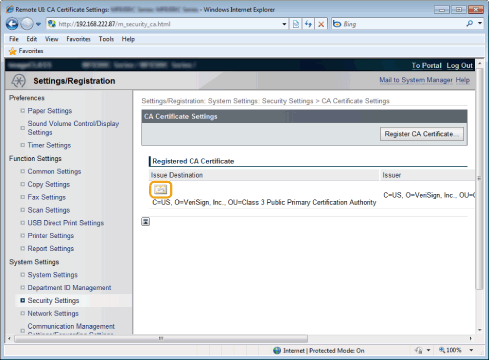Open System Settings sub-item link
The width and height of the screenshot is (489, 360).
52,275
